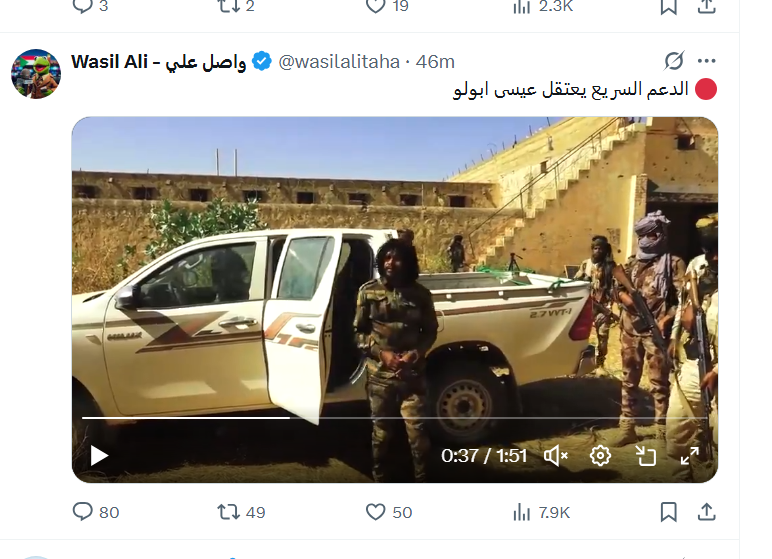The image size is (772, 559).
Task: Unmute the video audio
Action: click(555, 456)
